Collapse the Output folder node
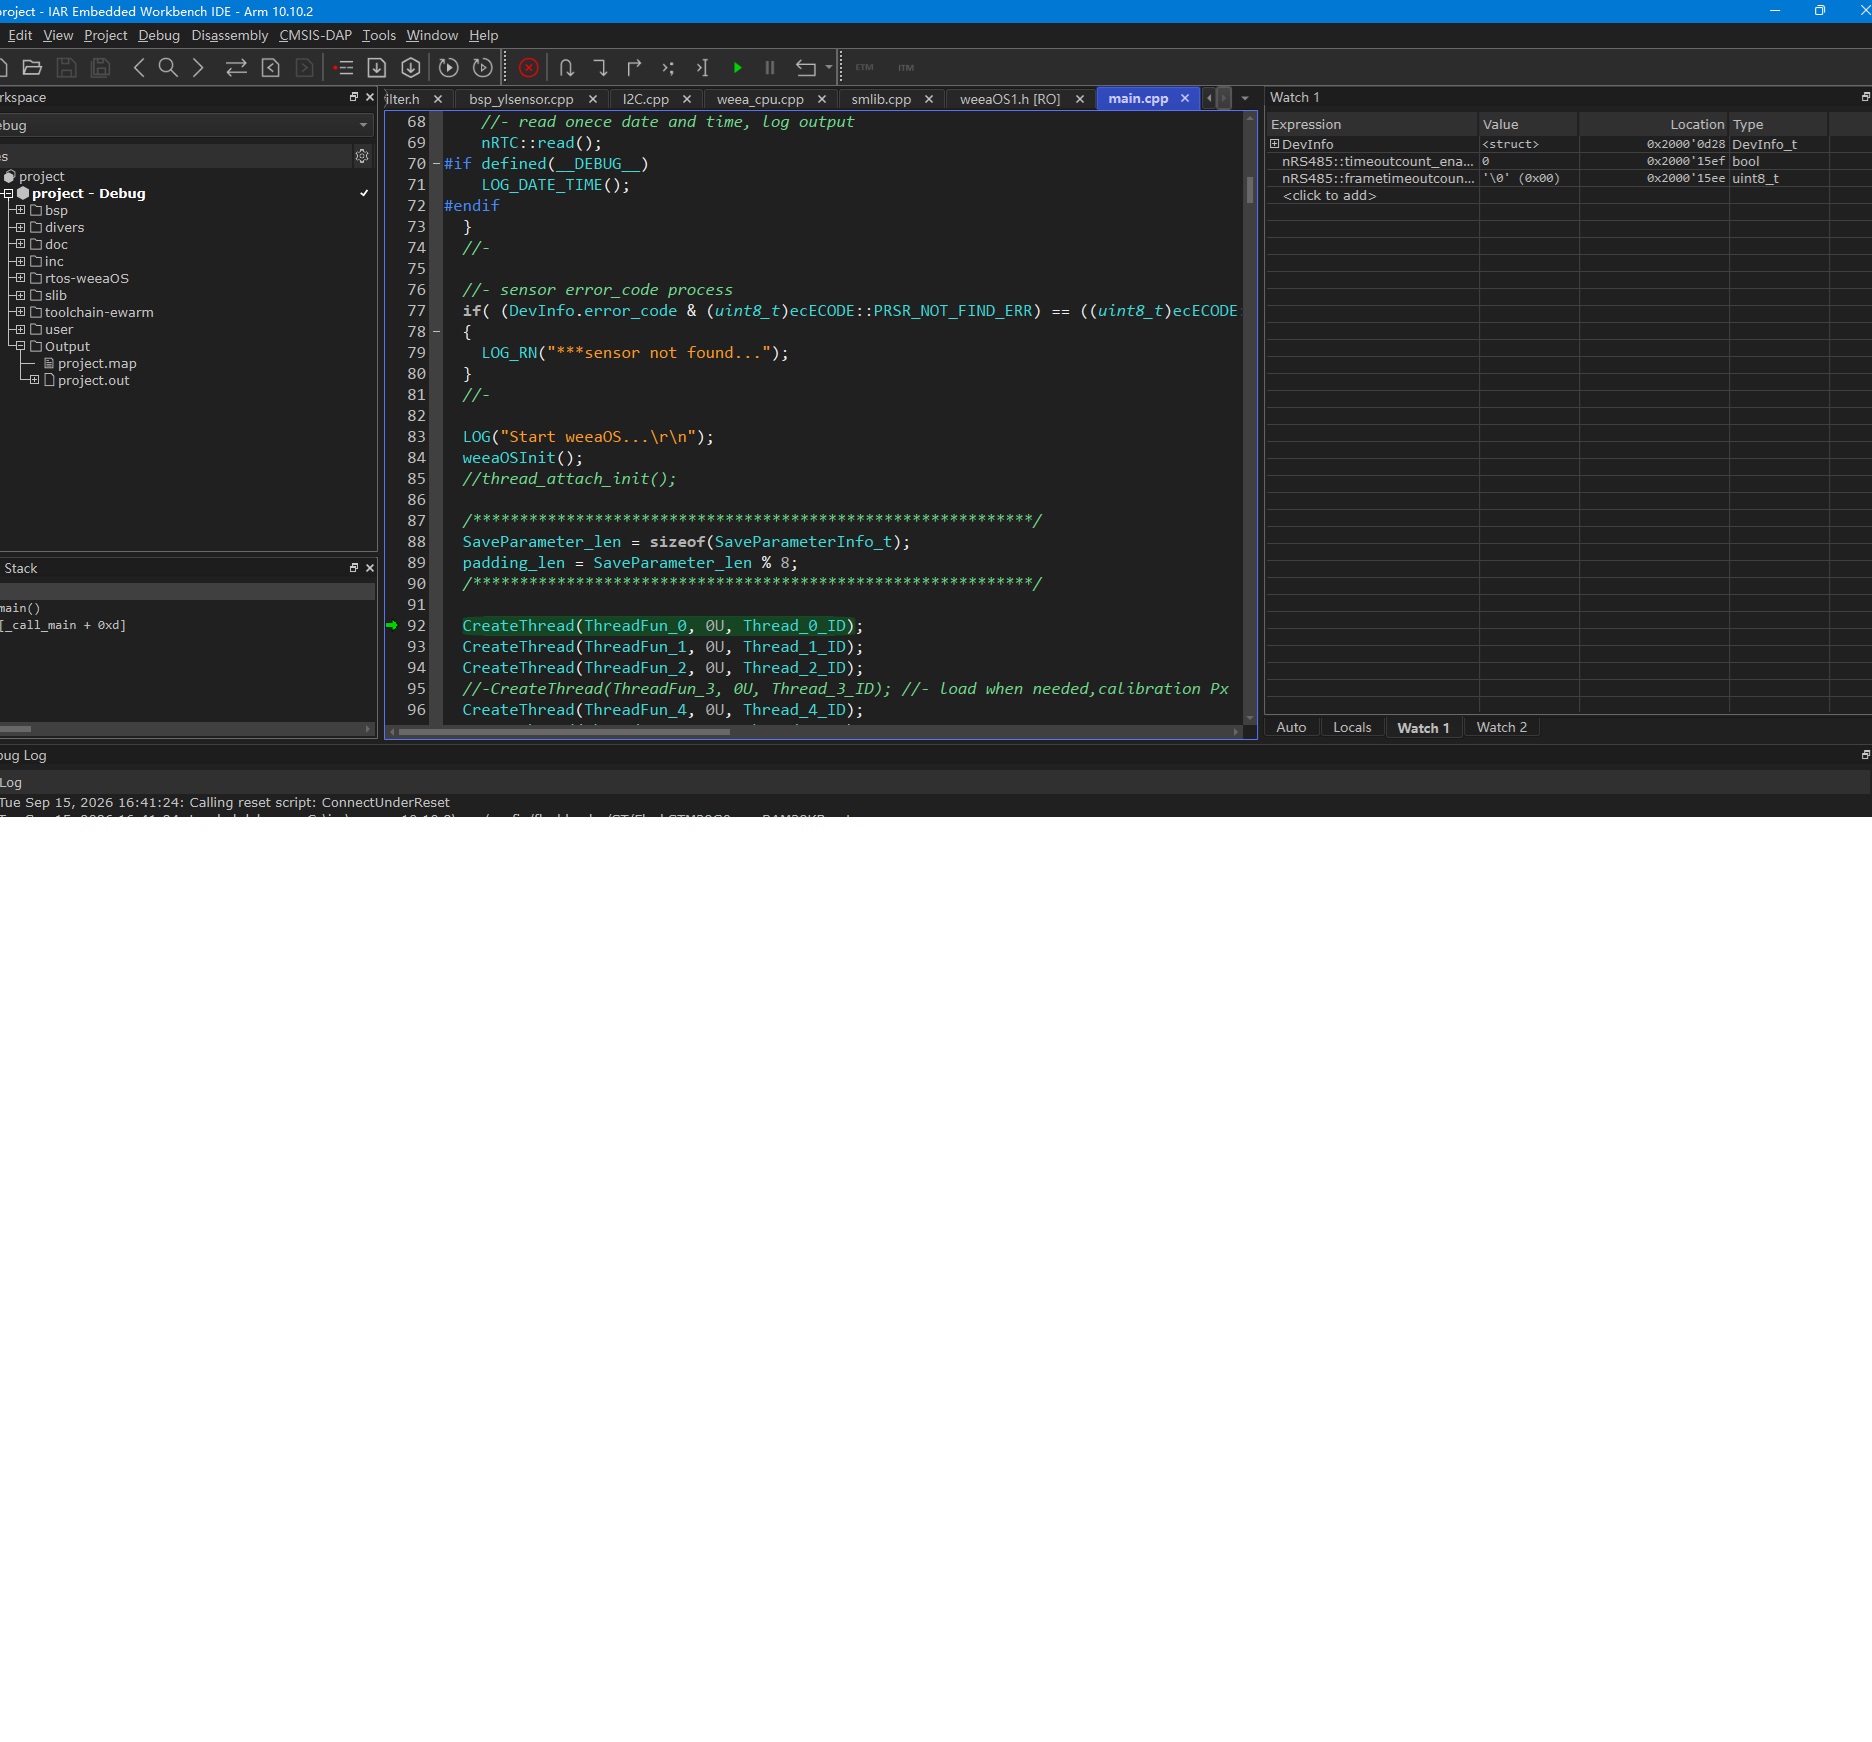Viewport: 1872px width, 1742px height. (x=20, y=346)
